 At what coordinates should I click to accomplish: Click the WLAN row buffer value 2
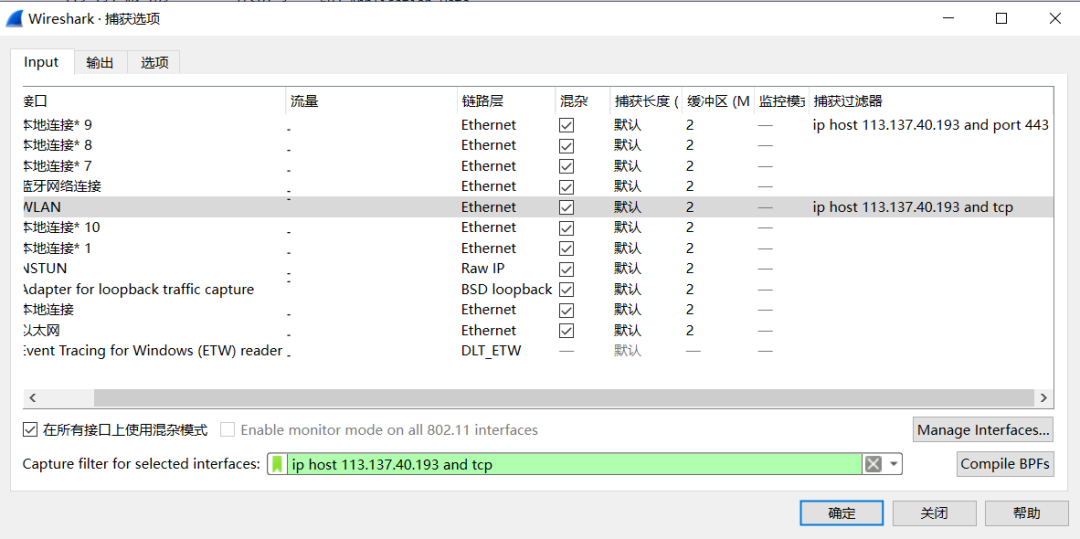click(x=690, y=207)
